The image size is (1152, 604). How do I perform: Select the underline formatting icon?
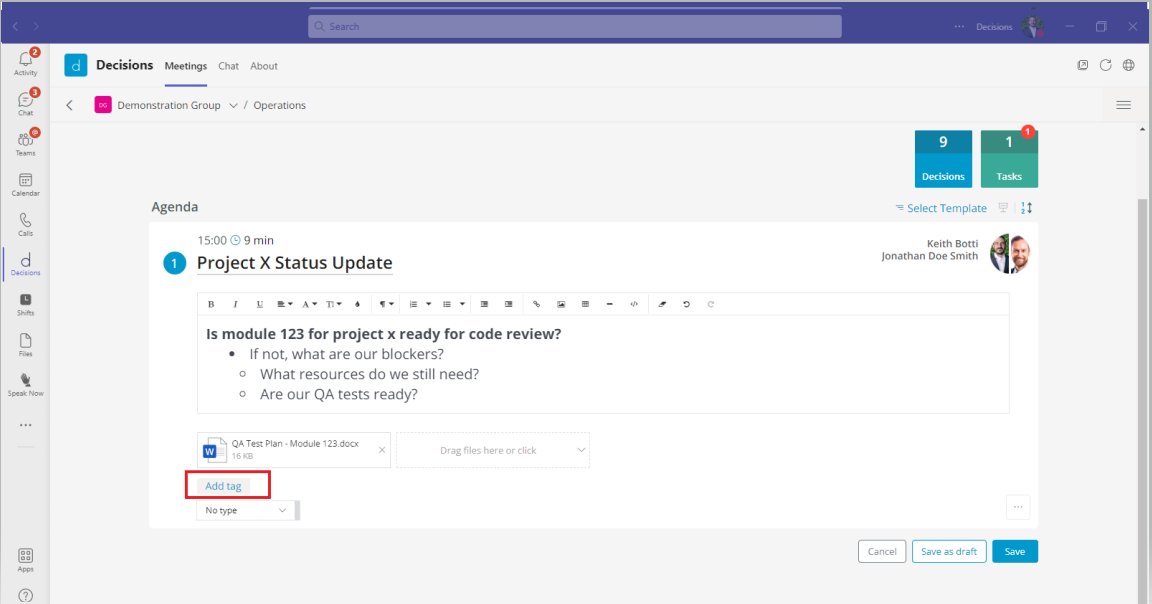(x=260, y=304)
